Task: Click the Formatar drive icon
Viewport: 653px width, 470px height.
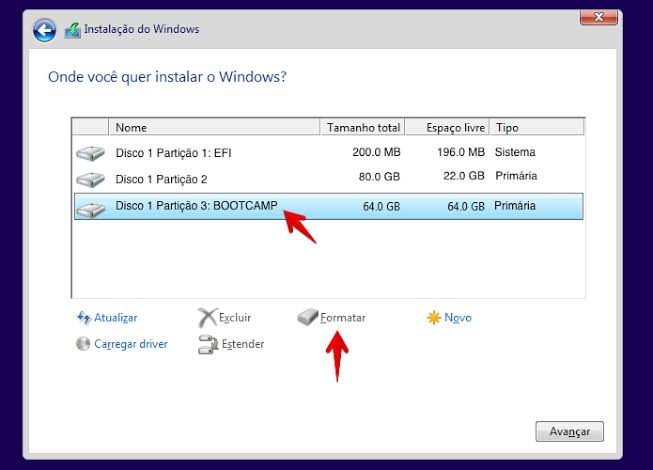Action: click(308, 317)
